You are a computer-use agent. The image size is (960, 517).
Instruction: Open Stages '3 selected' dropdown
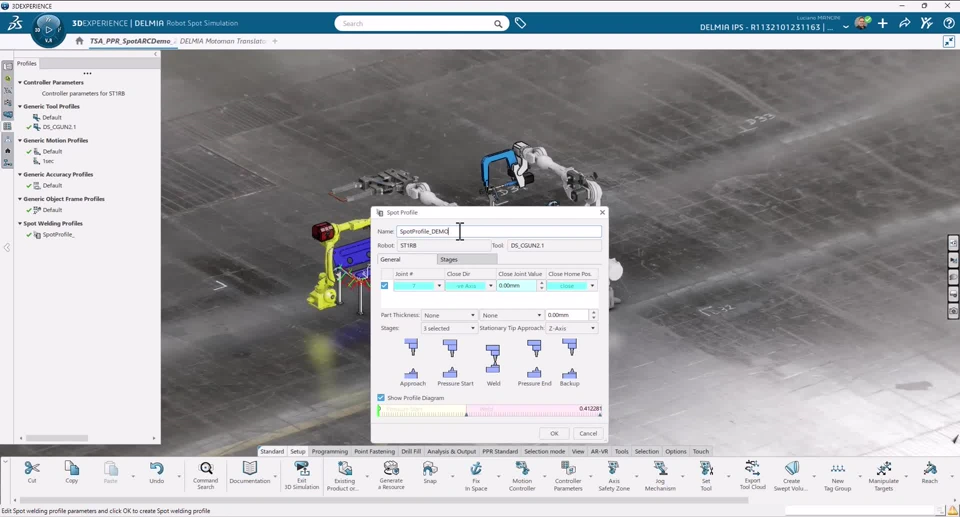click(449, 328)
